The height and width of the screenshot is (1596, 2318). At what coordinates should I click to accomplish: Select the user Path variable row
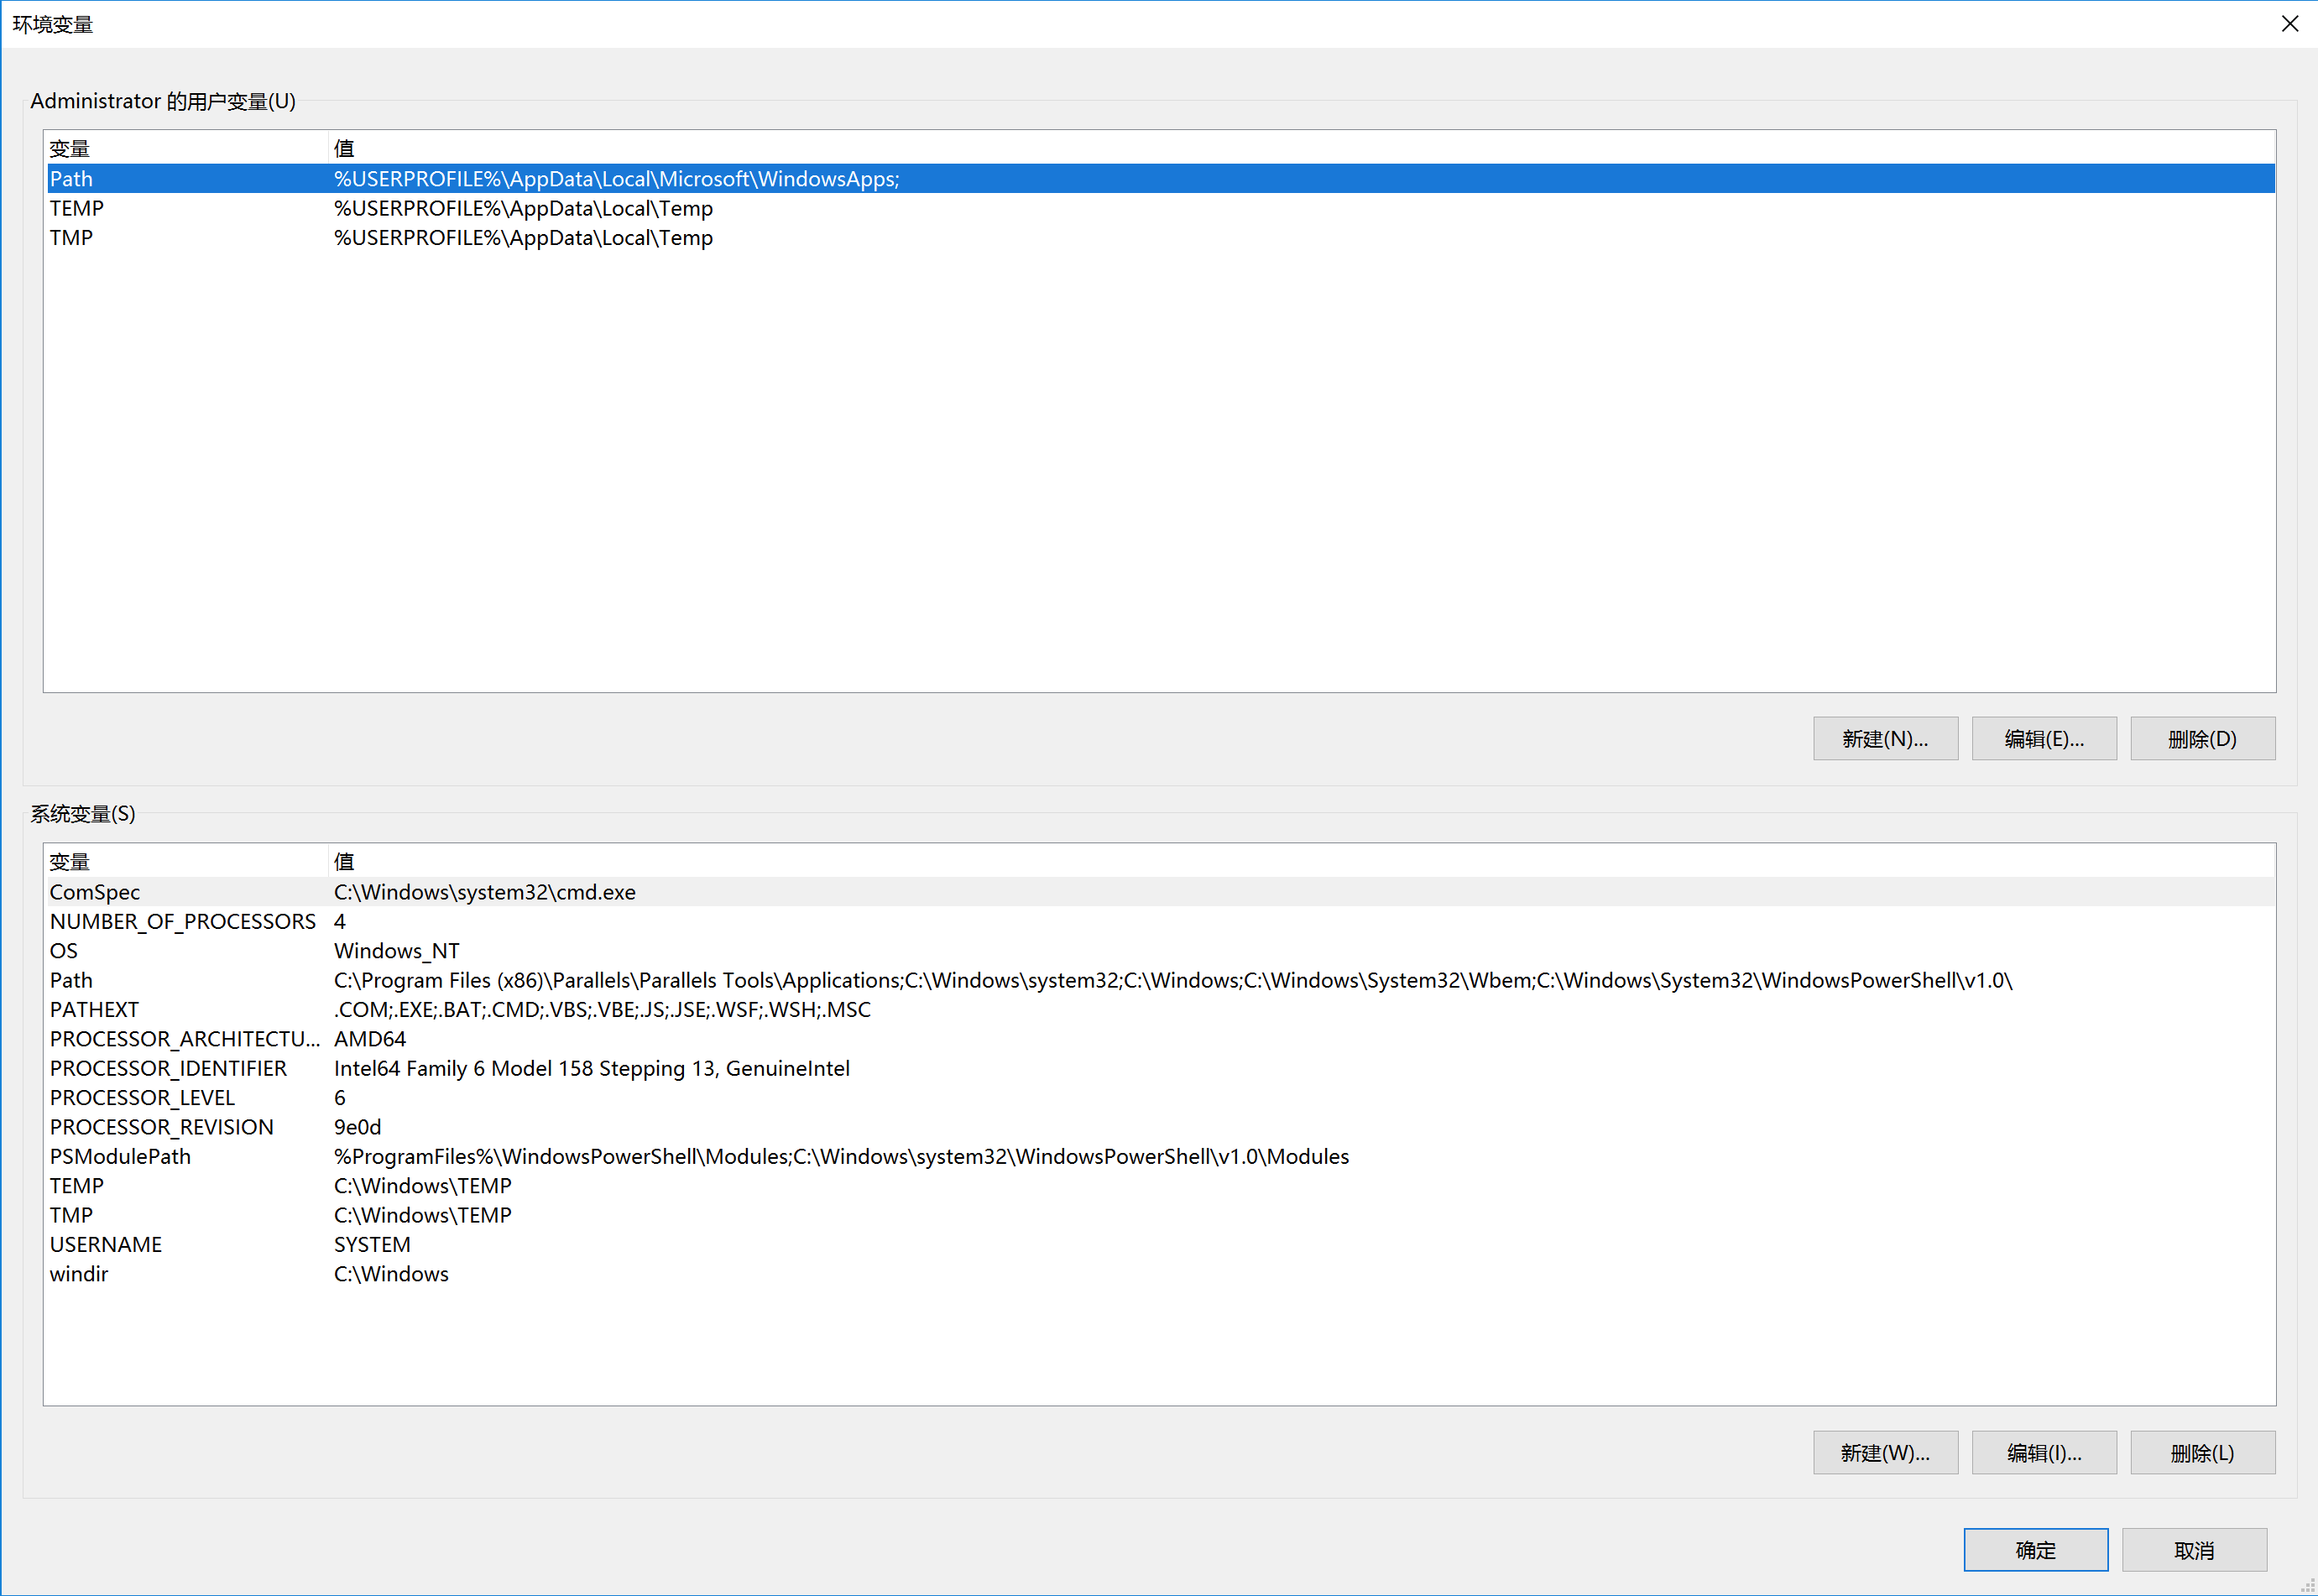point(72,179)
